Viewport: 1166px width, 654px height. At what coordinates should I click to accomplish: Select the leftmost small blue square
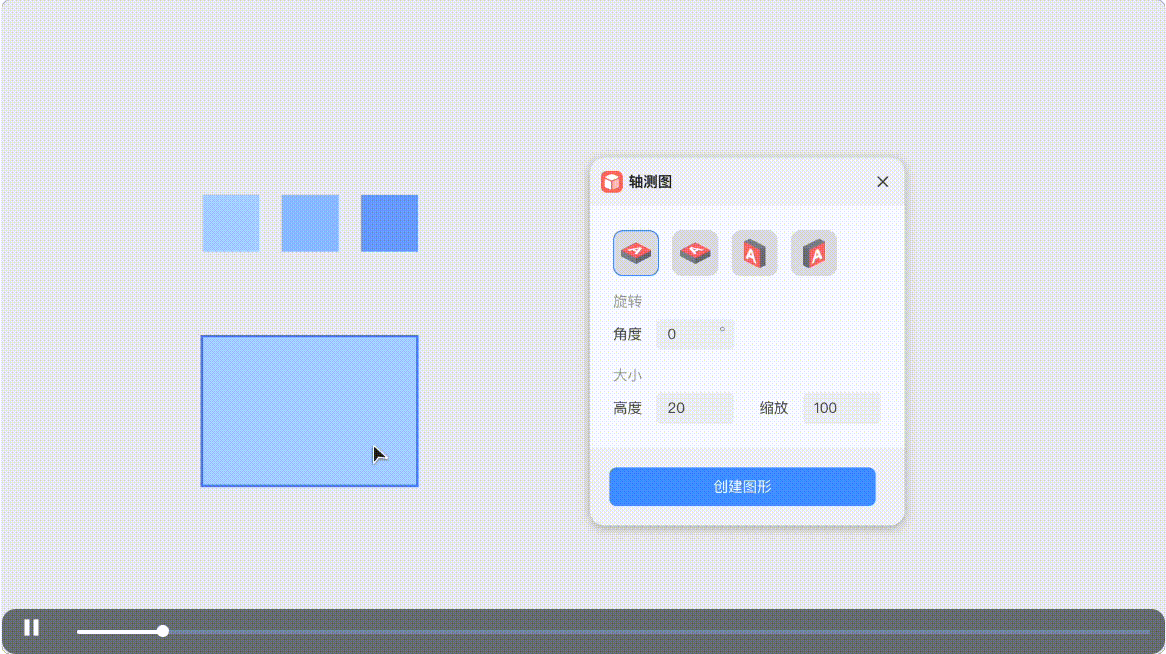[x=231, y=222]
